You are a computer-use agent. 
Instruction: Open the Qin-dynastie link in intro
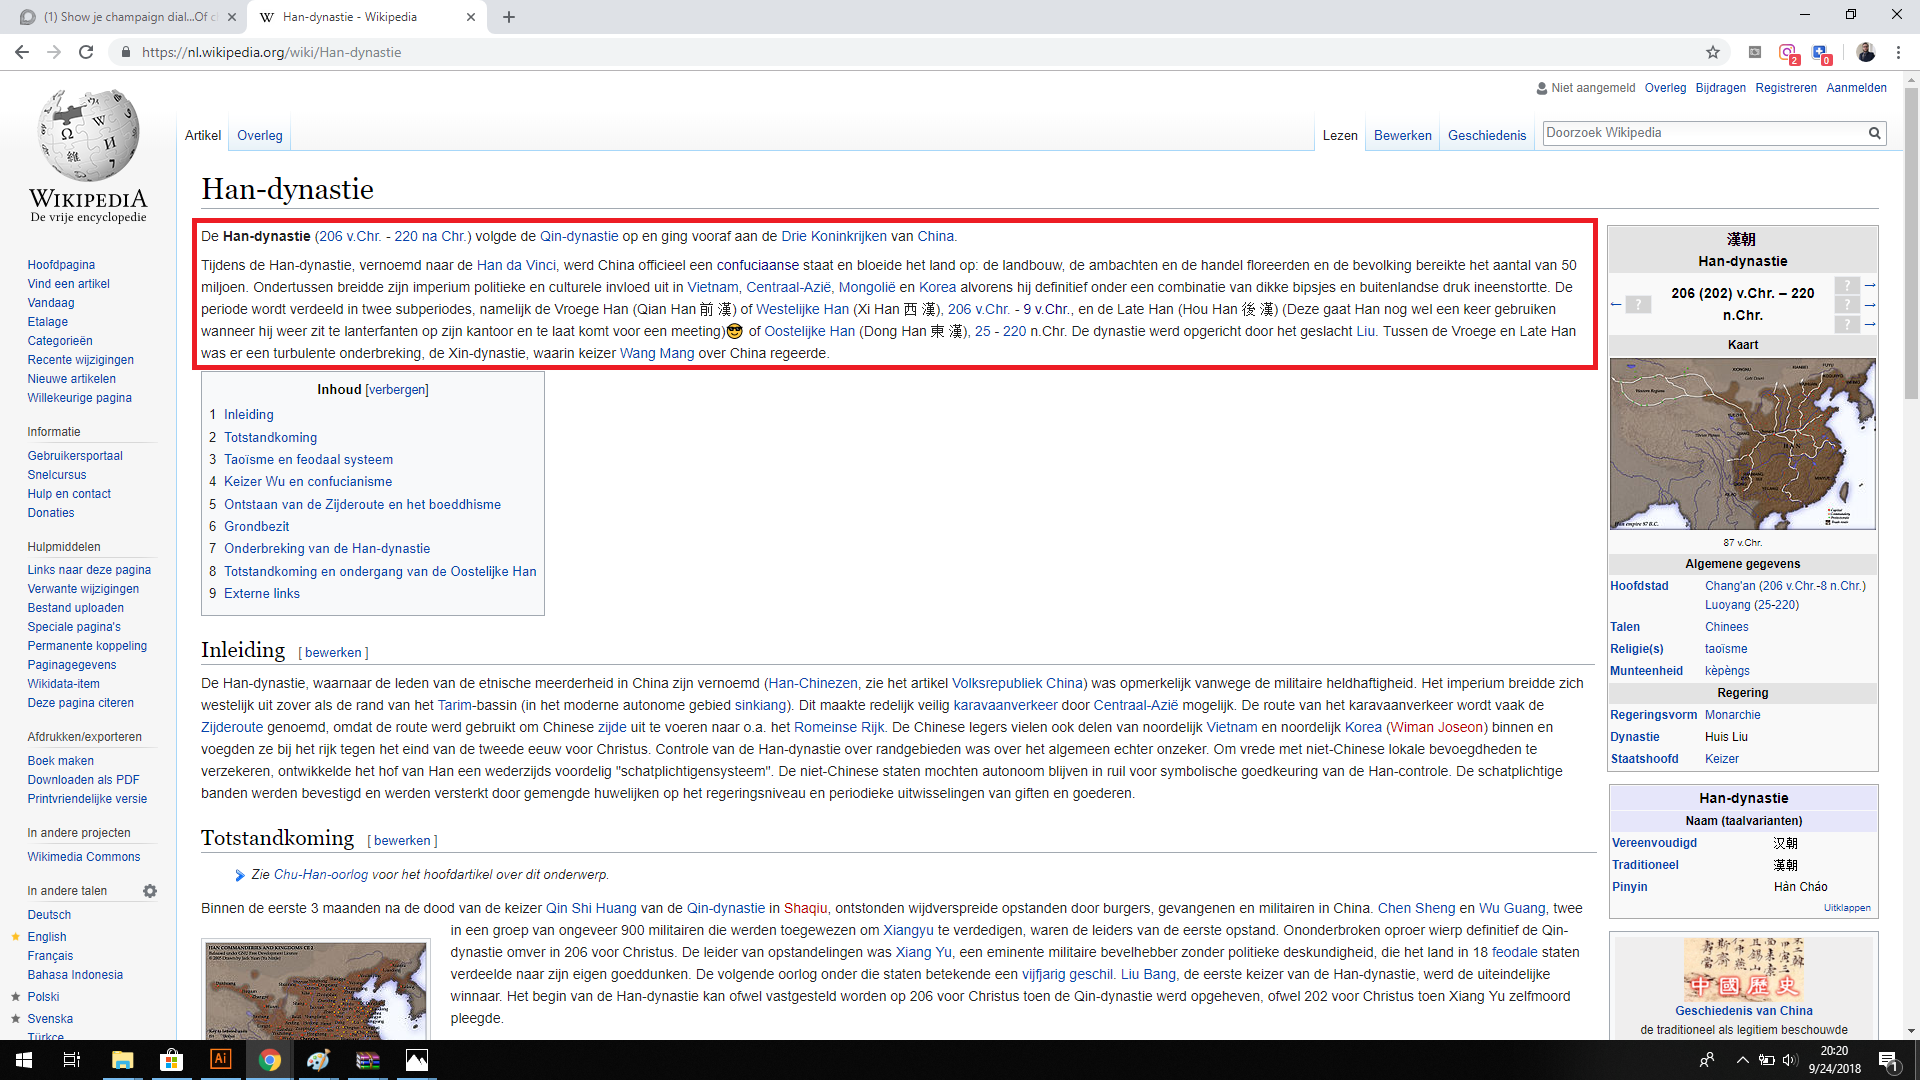click(x=579, y=237)
